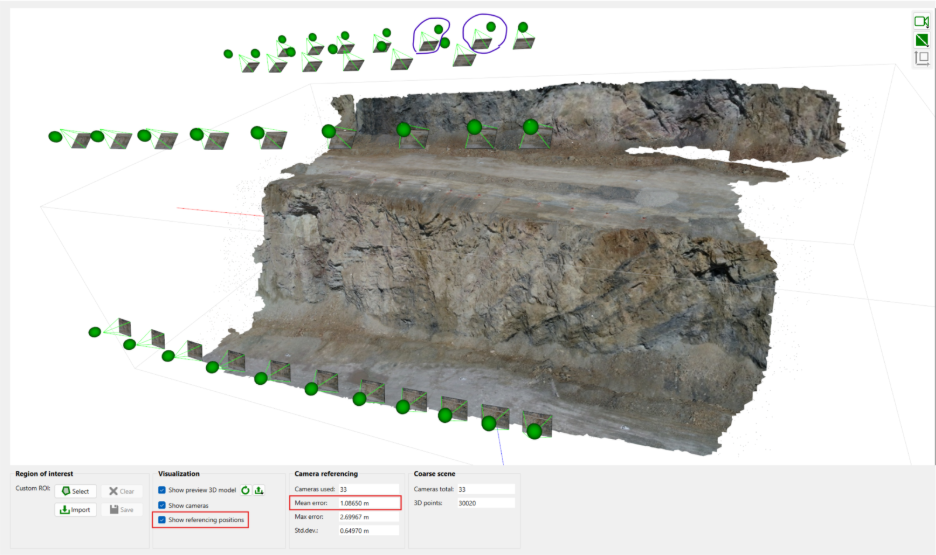Click the Clear ROI button

[x=121, y=491]
